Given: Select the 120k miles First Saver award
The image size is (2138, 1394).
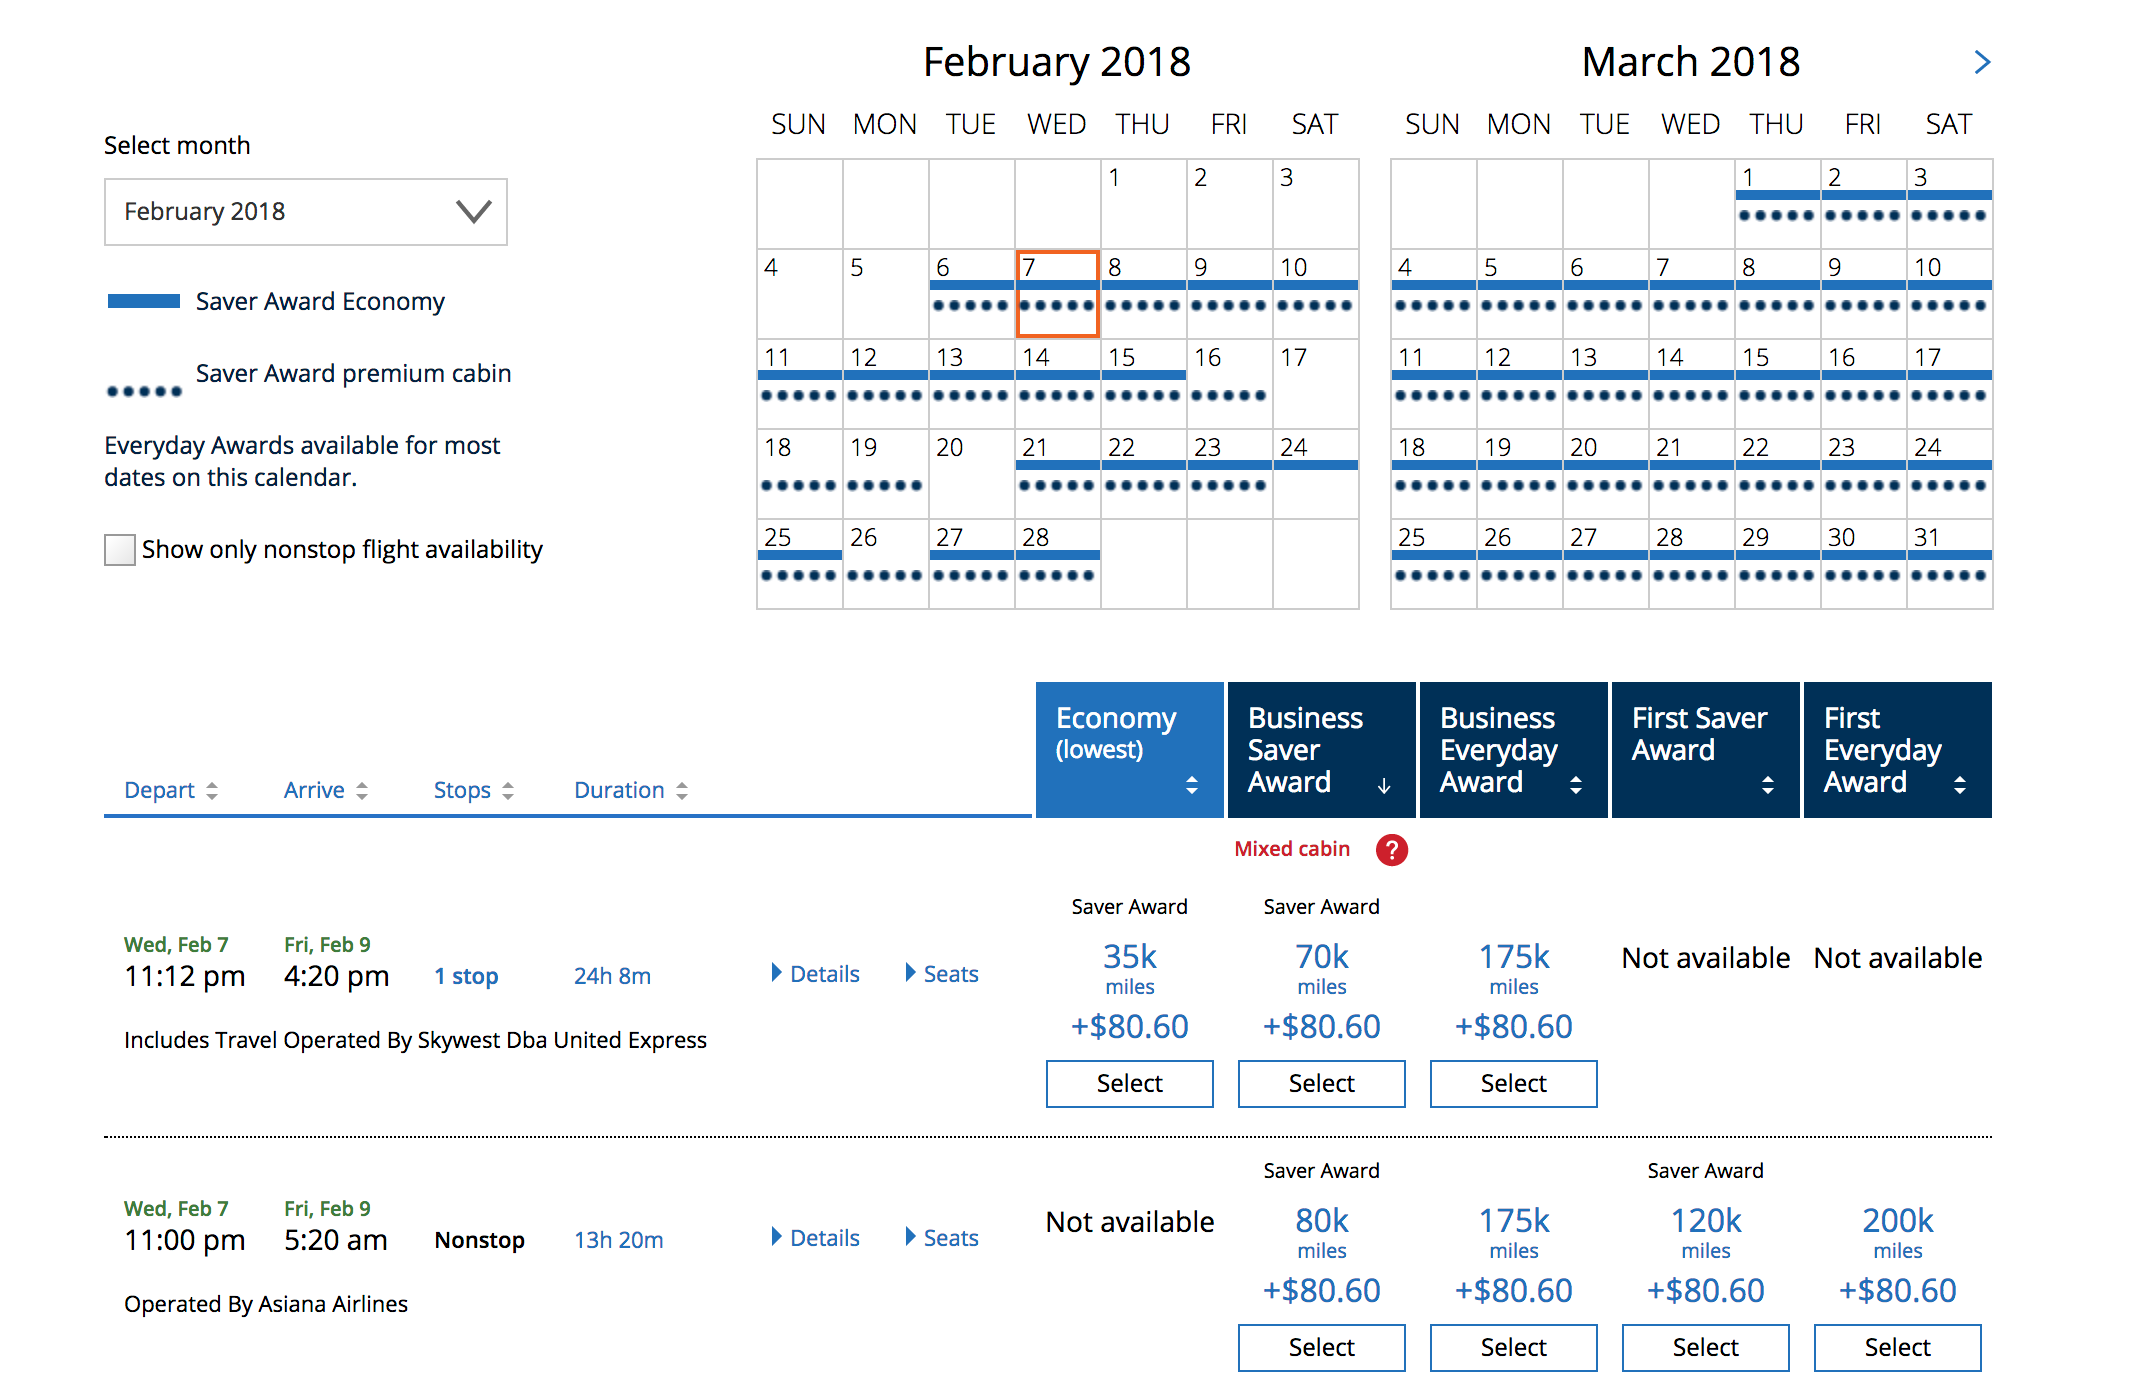Looking at the screenshot, I should pos(1705,1348).
